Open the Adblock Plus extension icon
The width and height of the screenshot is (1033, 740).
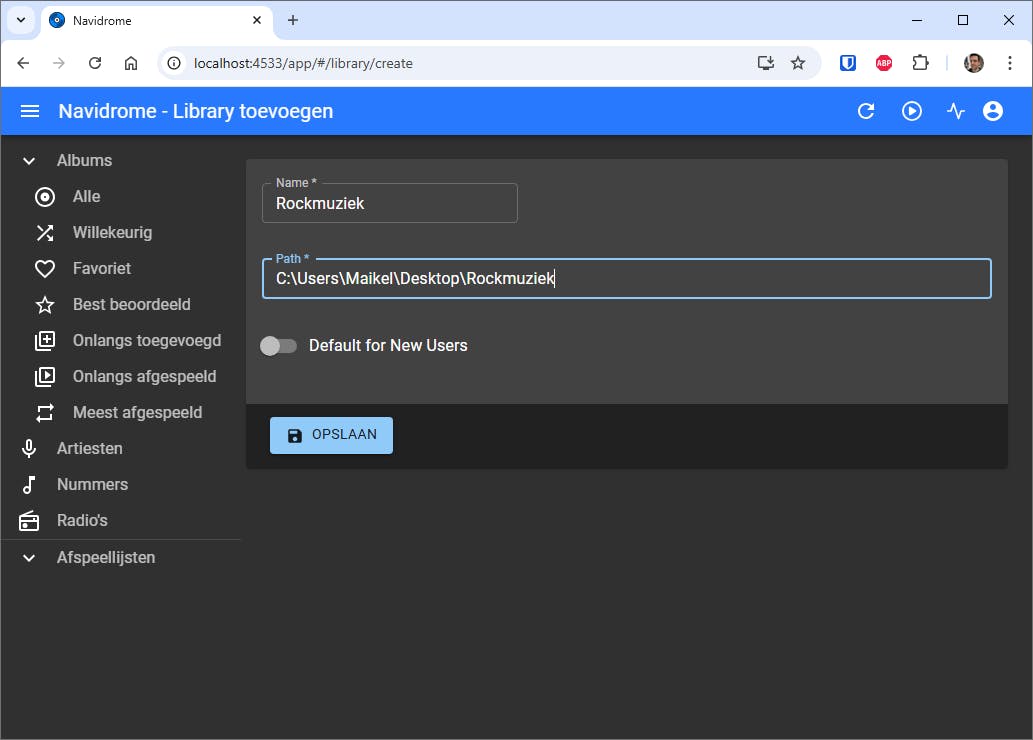coord(884,63)
